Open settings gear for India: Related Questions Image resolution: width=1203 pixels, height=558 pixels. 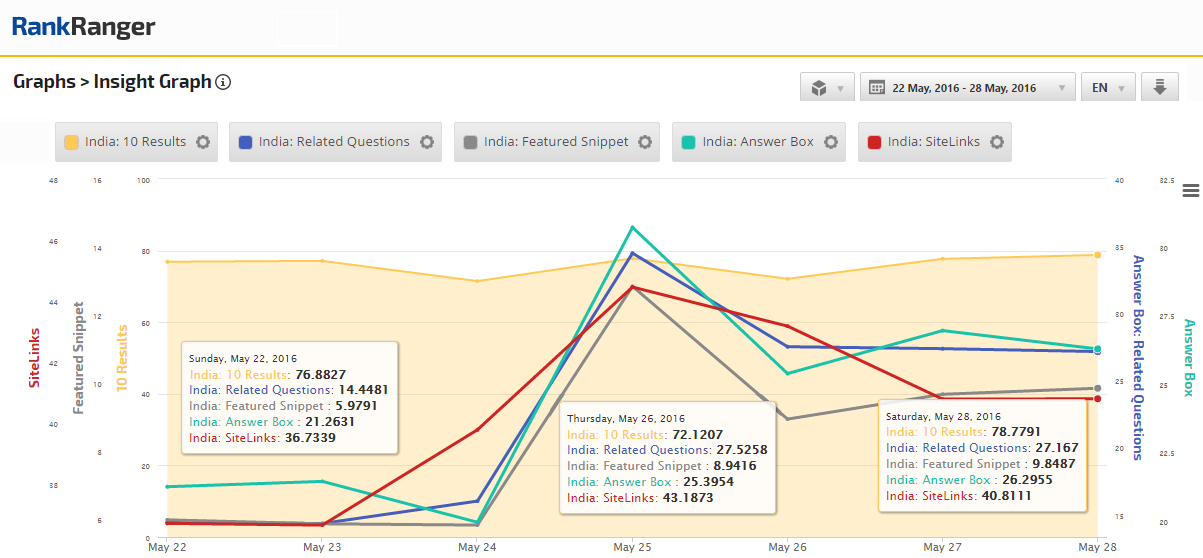point(427,142)
